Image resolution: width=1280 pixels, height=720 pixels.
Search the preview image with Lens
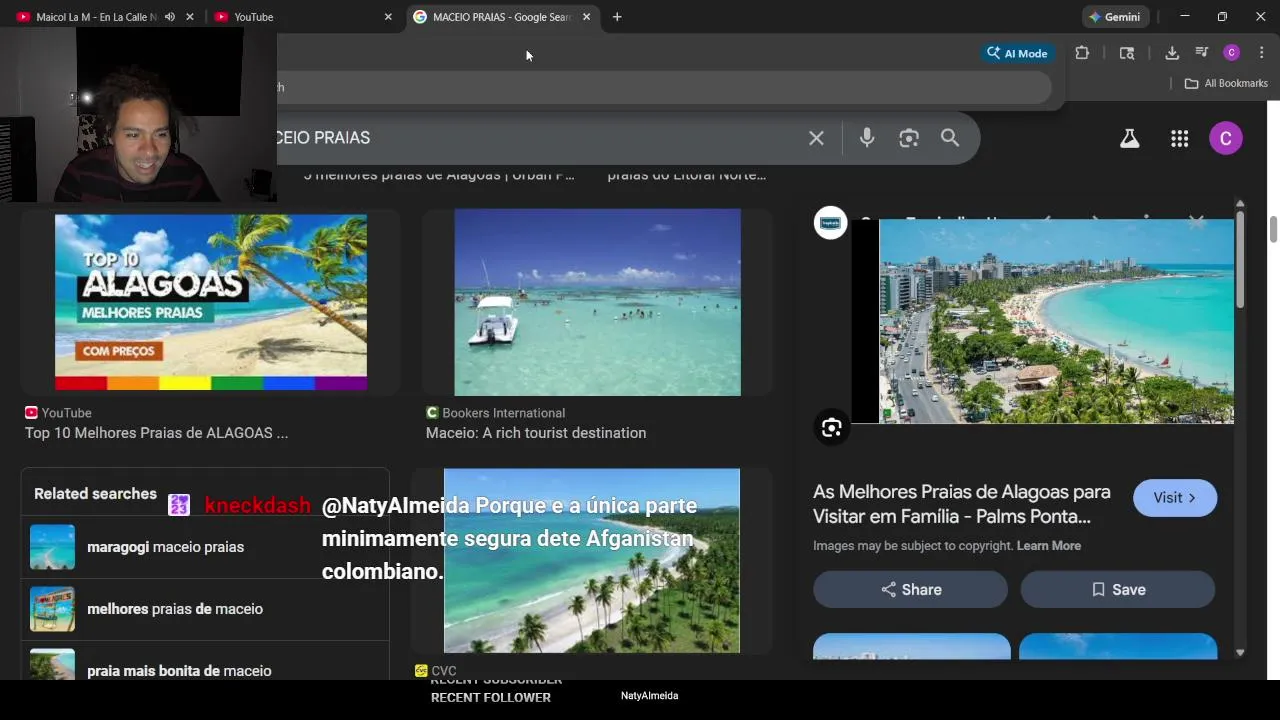(x=831, y=428)
